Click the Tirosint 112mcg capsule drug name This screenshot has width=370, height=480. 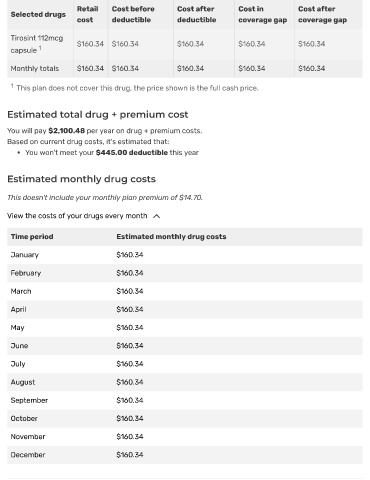click(x=37, y=44)
